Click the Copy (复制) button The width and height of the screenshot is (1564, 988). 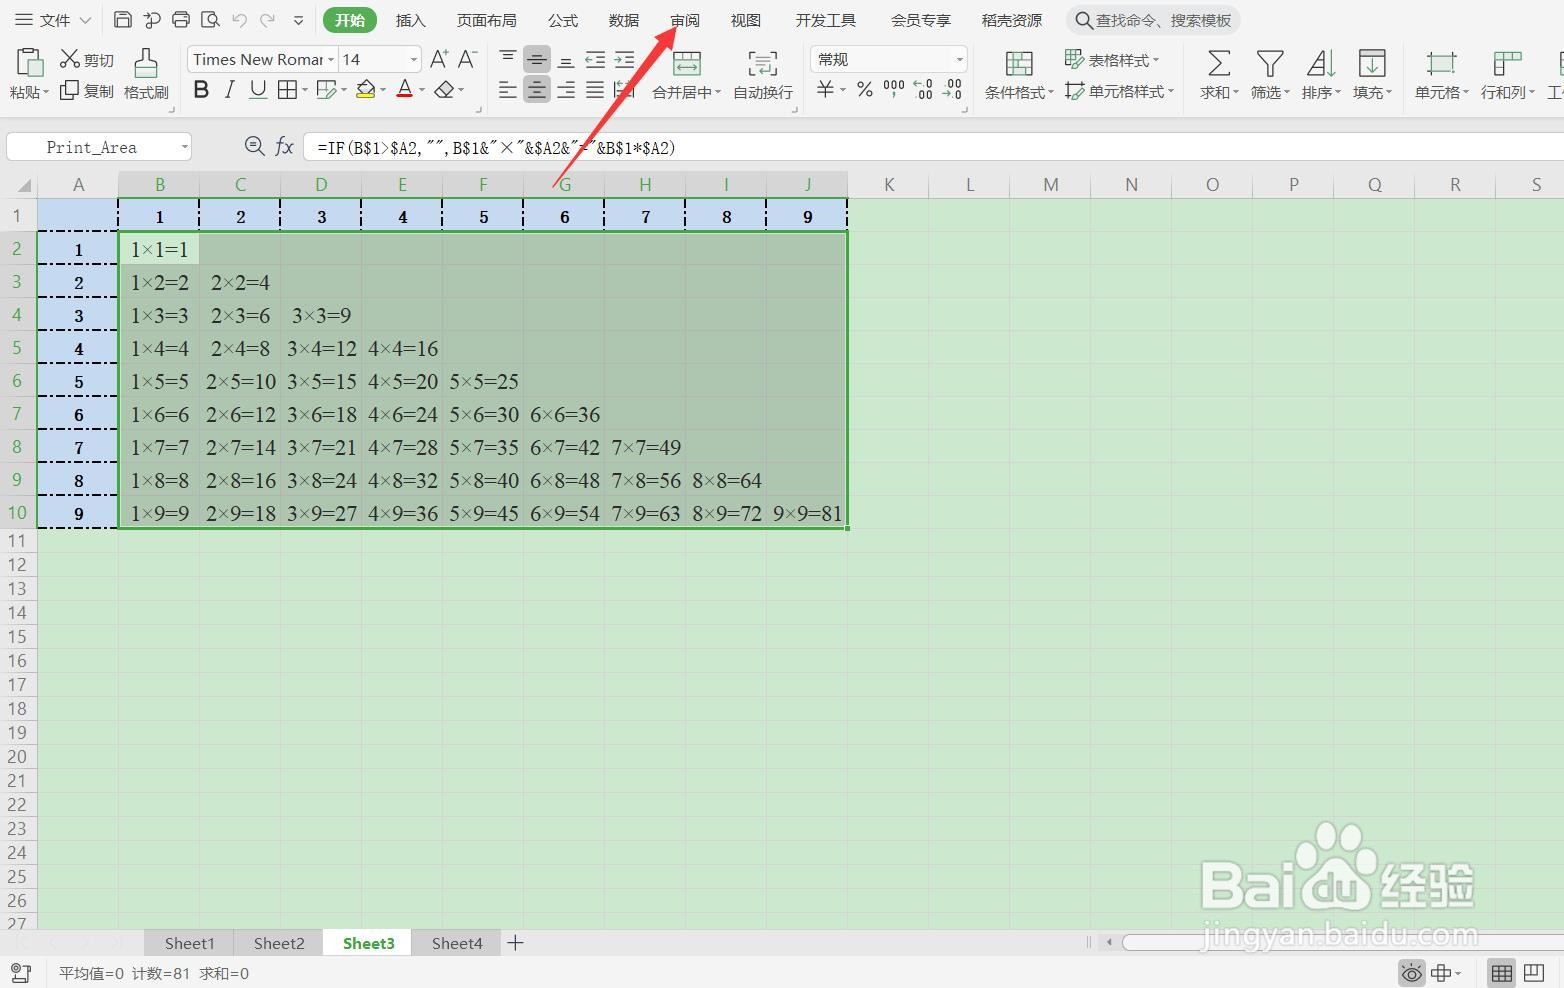87,91
